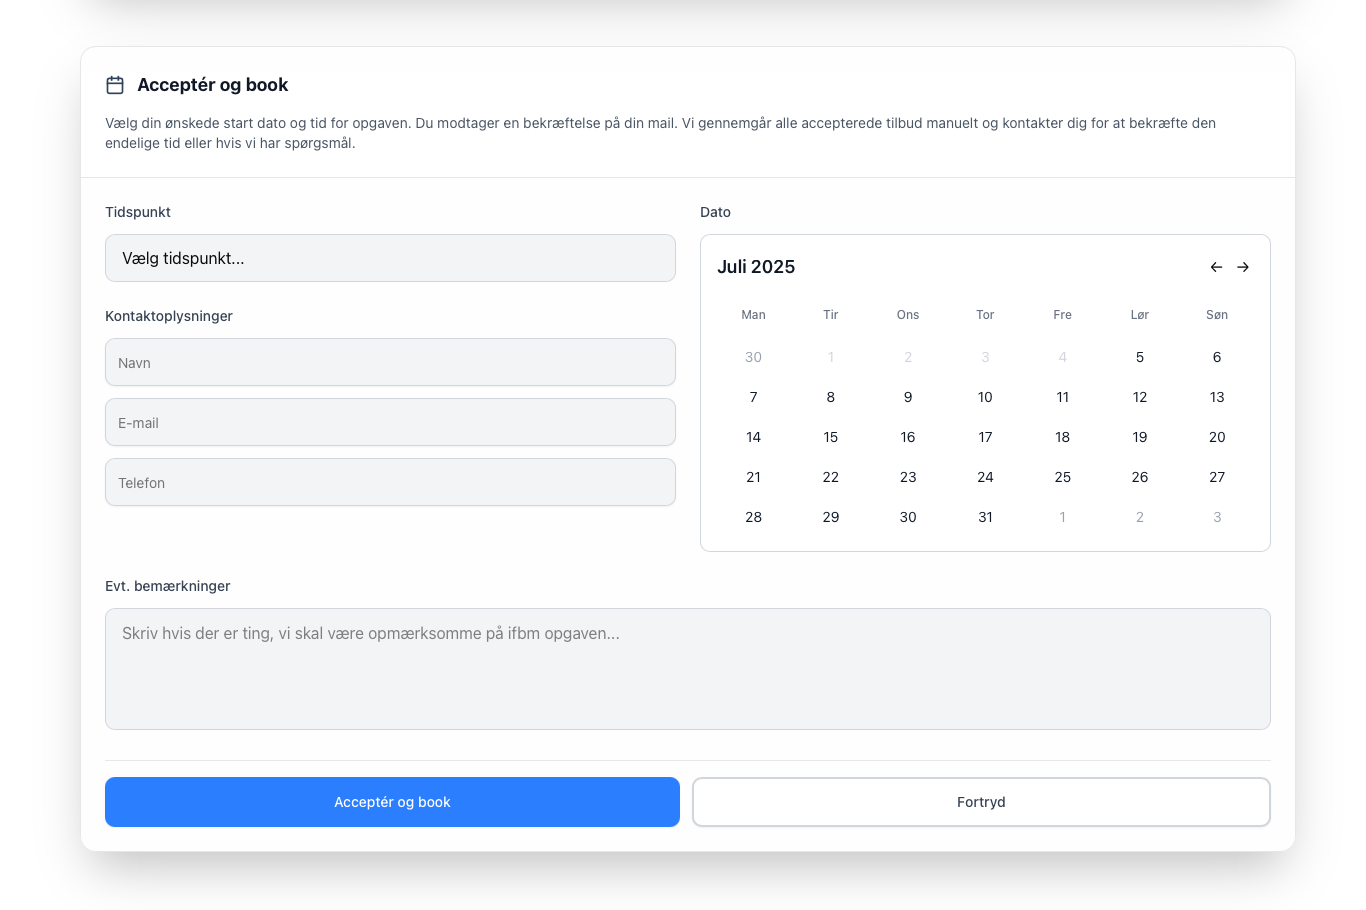The height and width of the screenshot is (910, 1366).
Task: Click the Juli 2025 month heading
Action: (756, 267)
